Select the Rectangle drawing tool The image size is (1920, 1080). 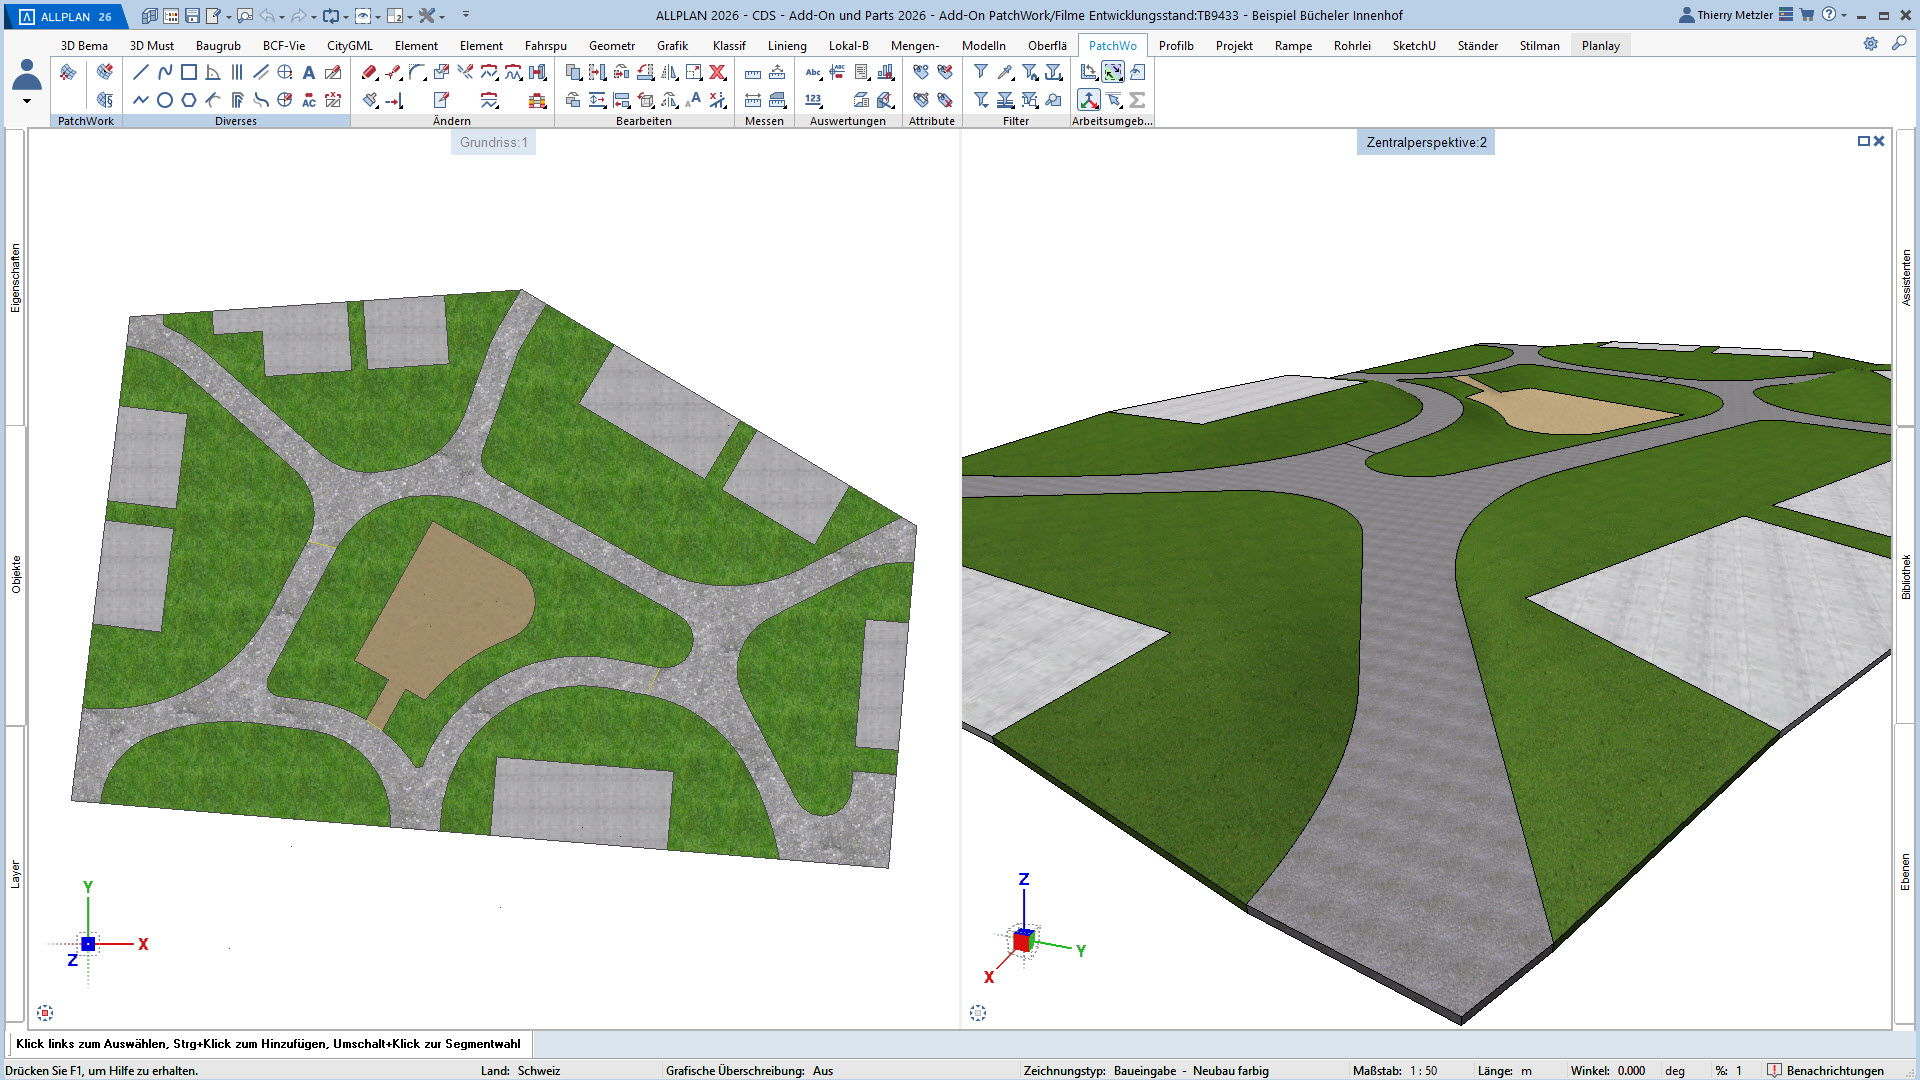[189, 72]
